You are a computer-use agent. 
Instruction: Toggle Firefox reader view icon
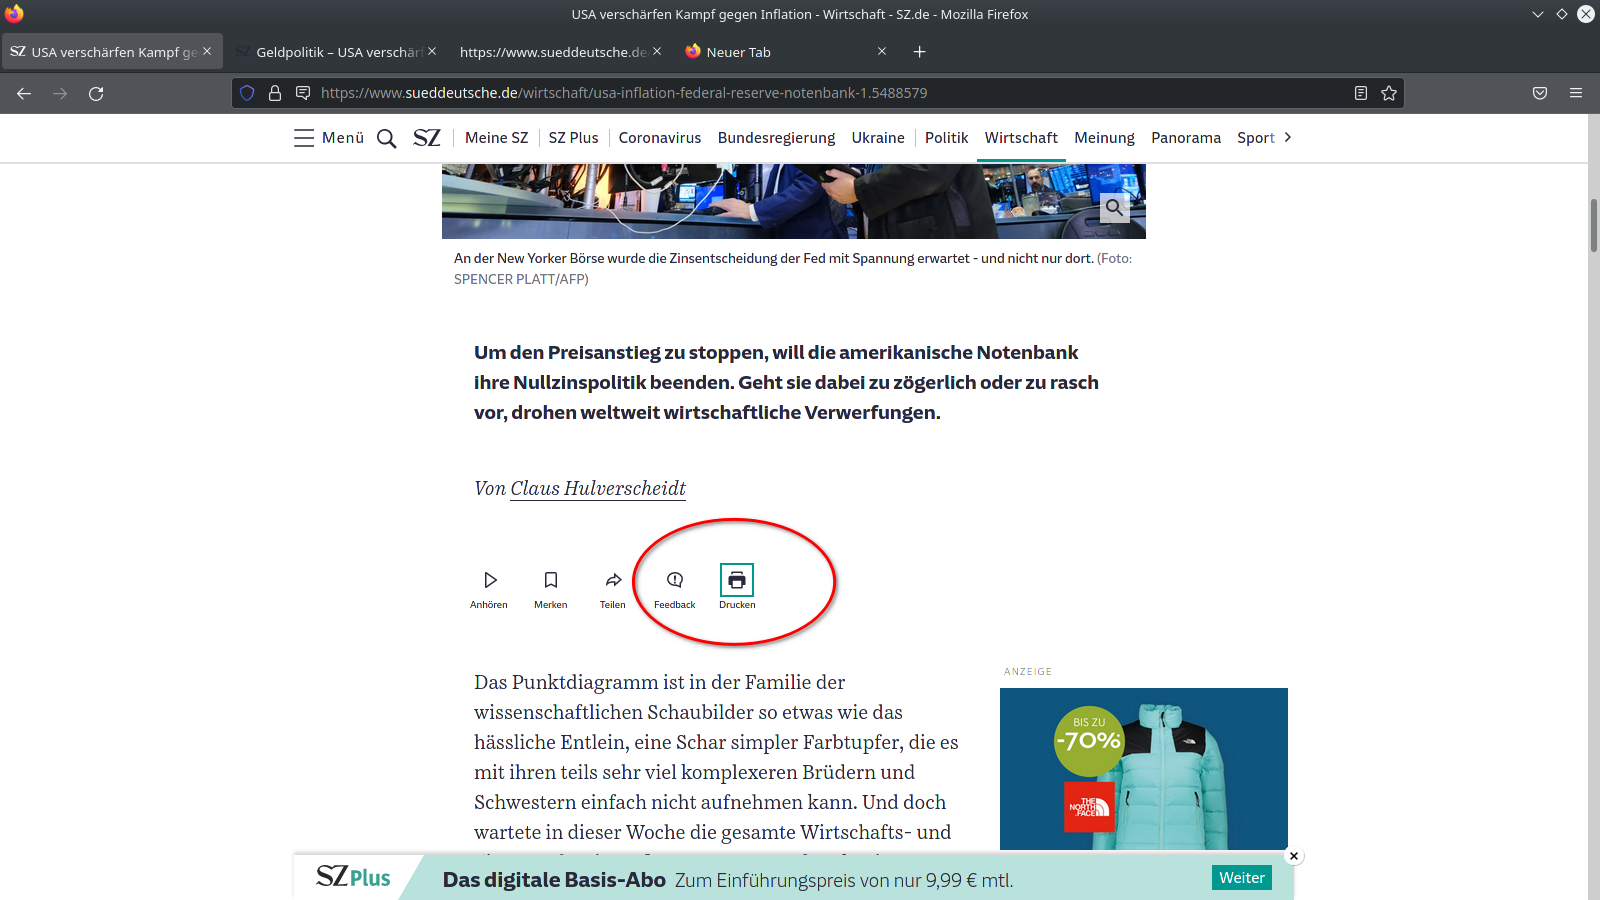click(1360, 93)
